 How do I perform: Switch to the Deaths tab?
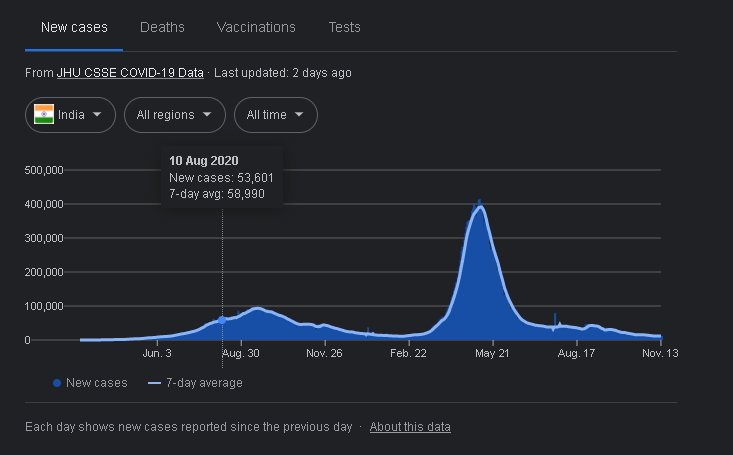pos(161,27)
